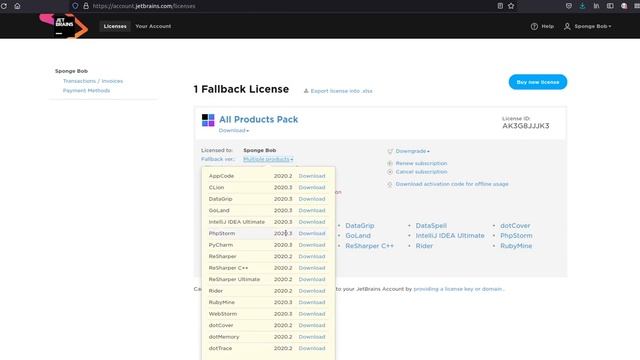Open tracking protection shield in address bar
Screen dimensions: 640x360
[75, 6]
